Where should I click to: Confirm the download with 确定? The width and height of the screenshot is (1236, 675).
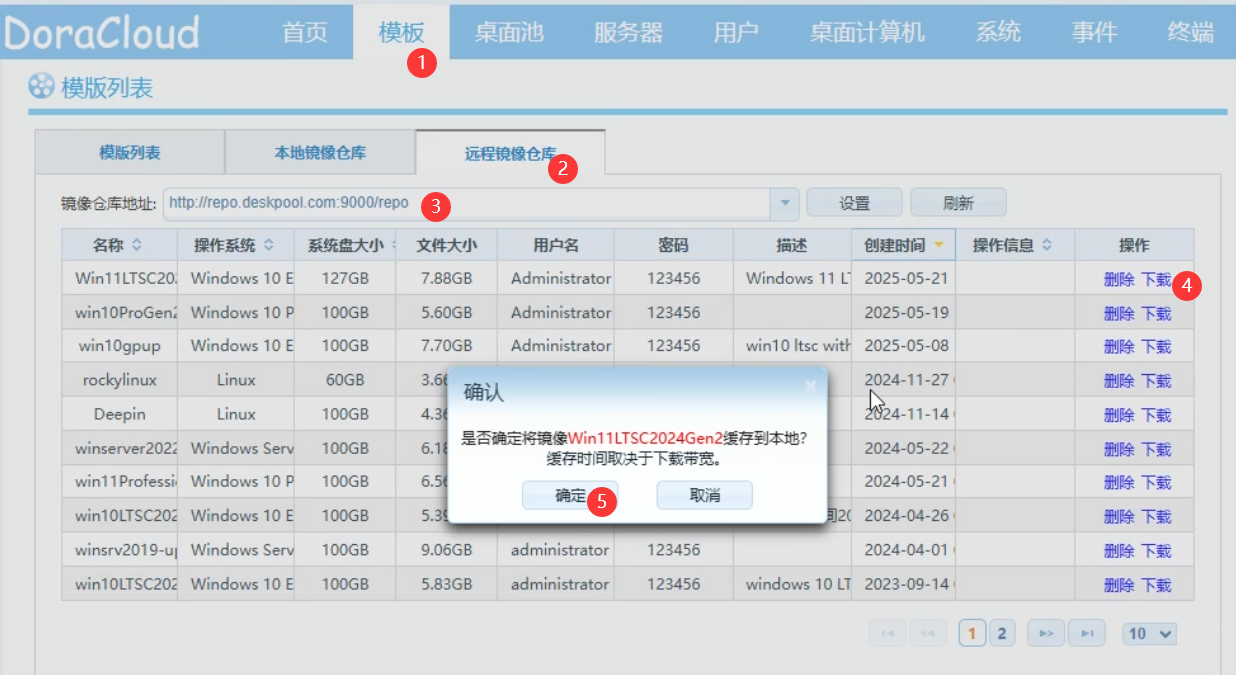[570, 495]
